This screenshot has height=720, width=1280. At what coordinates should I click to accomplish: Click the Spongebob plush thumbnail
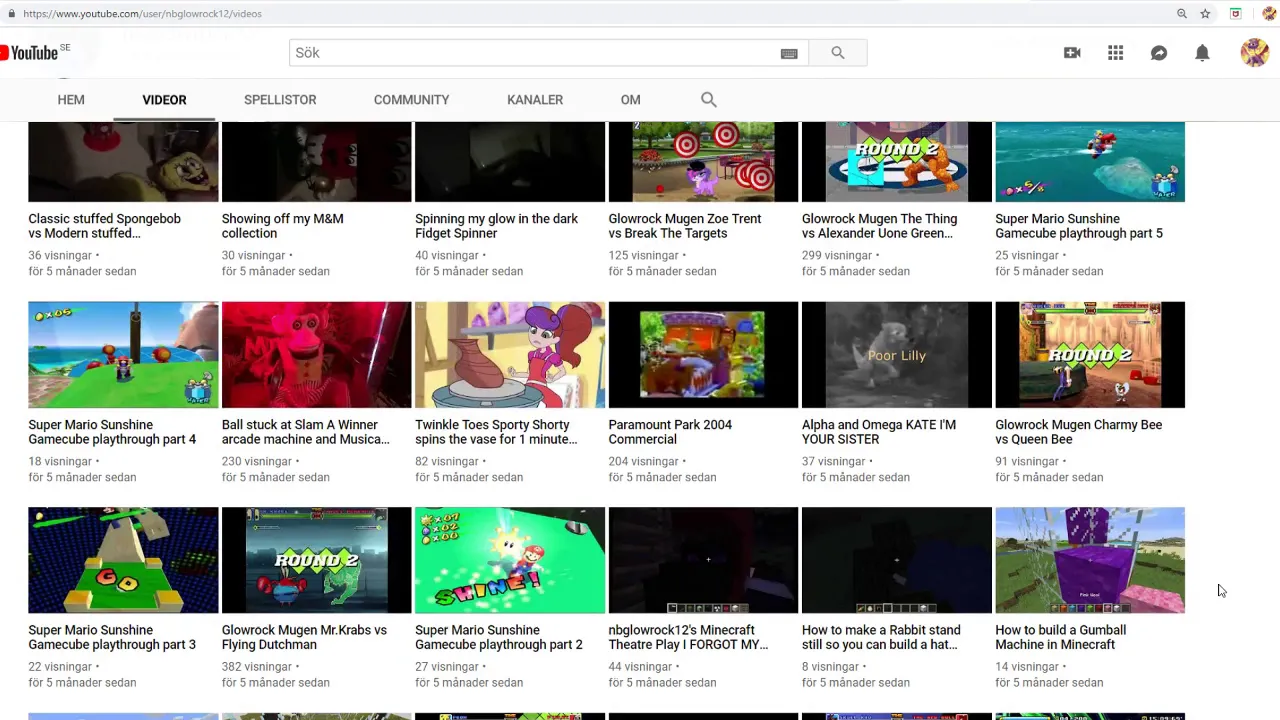click(x=123, y=162)
